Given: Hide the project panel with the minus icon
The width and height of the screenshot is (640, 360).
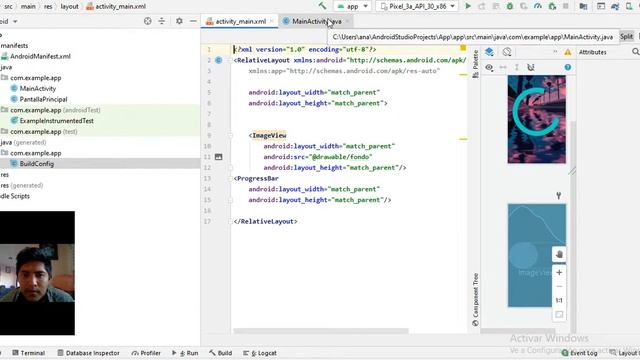Looking at the screenshot, I should click(x=193, y=21).
